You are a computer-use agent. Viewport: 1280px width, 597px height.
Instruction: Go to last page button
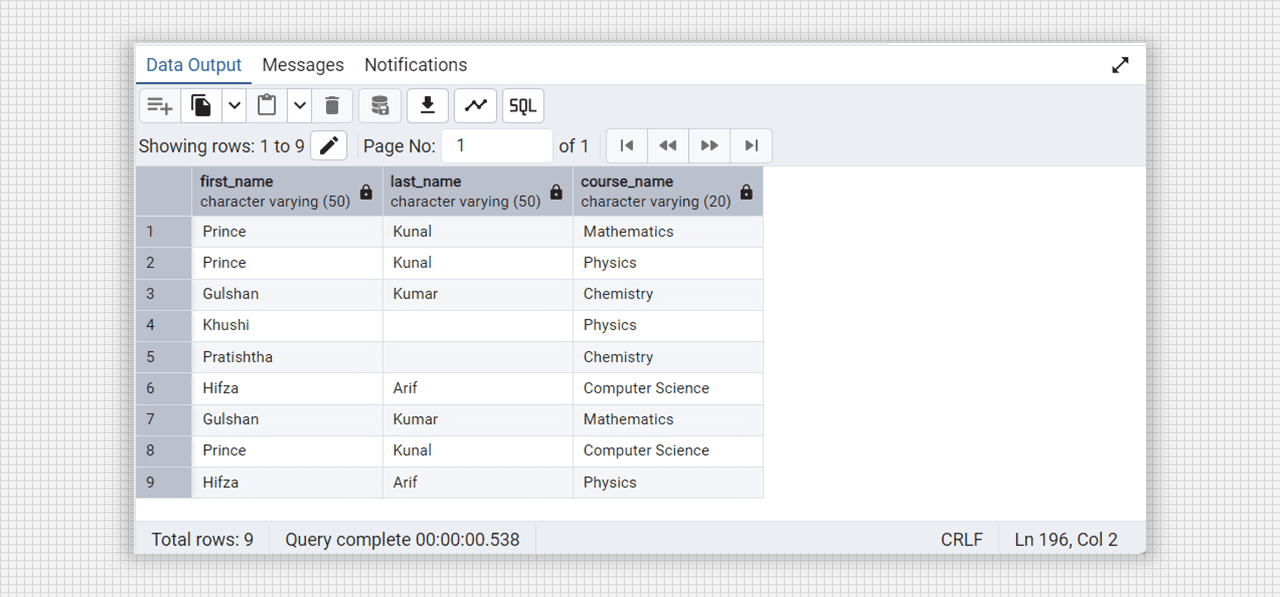tap(751, 146)
